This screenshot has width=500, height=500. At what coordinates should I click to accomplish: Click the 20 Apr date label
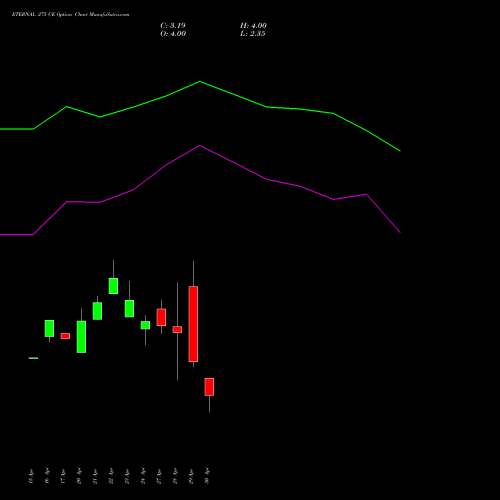79,476
